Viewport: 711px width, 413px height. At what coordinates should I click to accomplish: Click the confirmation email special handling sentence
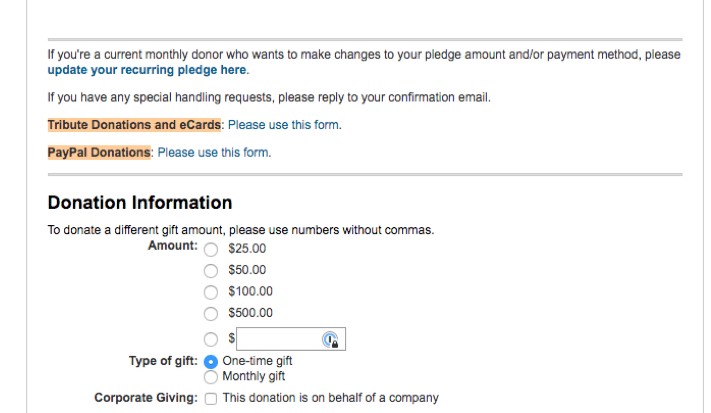[268, 98]
